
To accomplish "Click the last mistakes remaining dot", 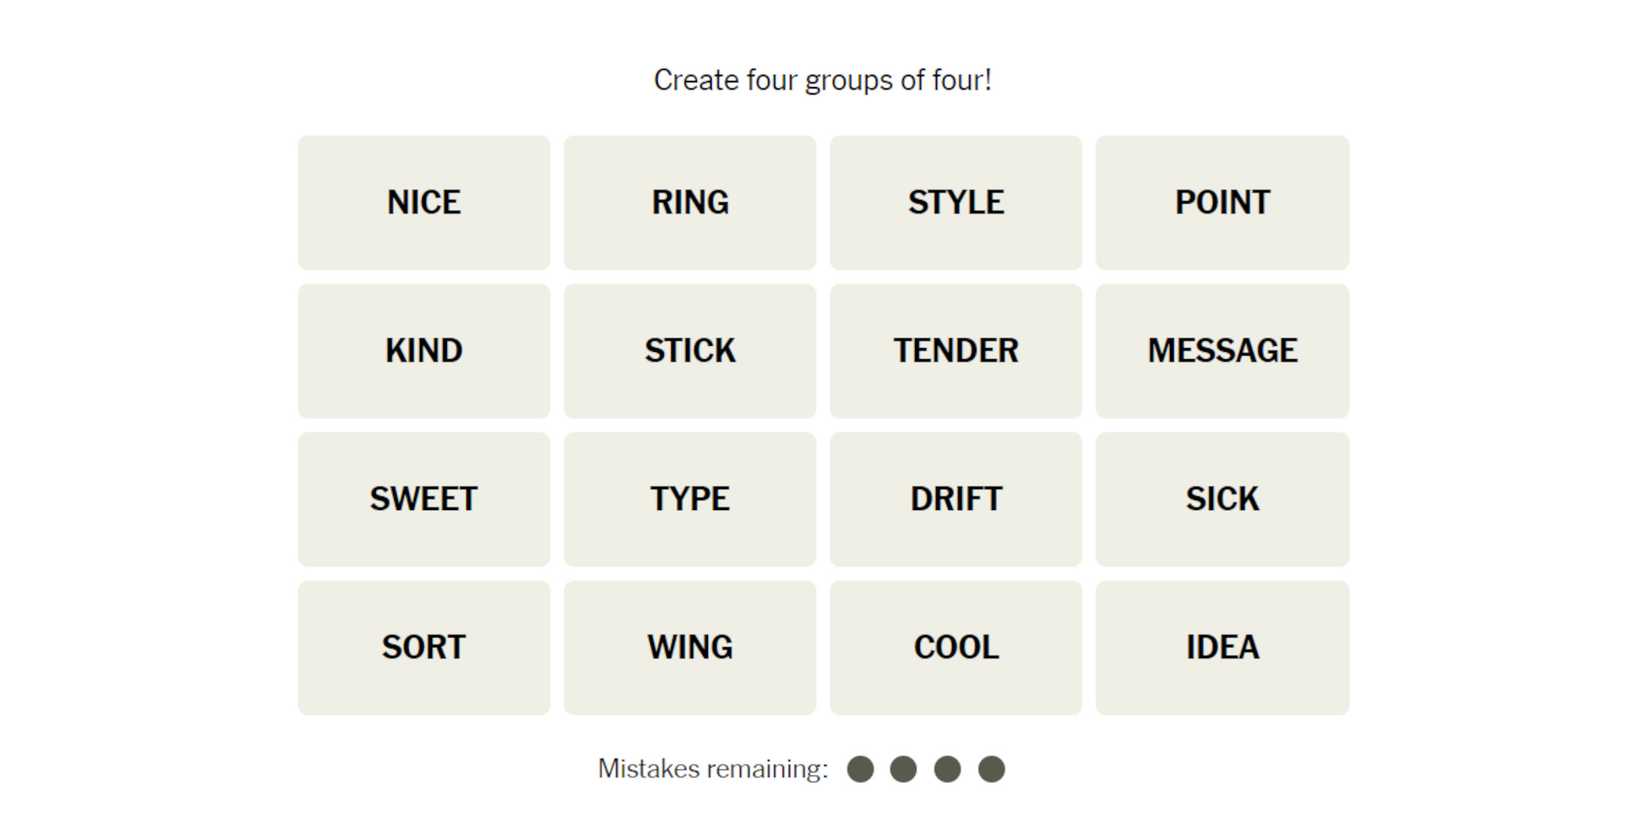I will [991, 769].
